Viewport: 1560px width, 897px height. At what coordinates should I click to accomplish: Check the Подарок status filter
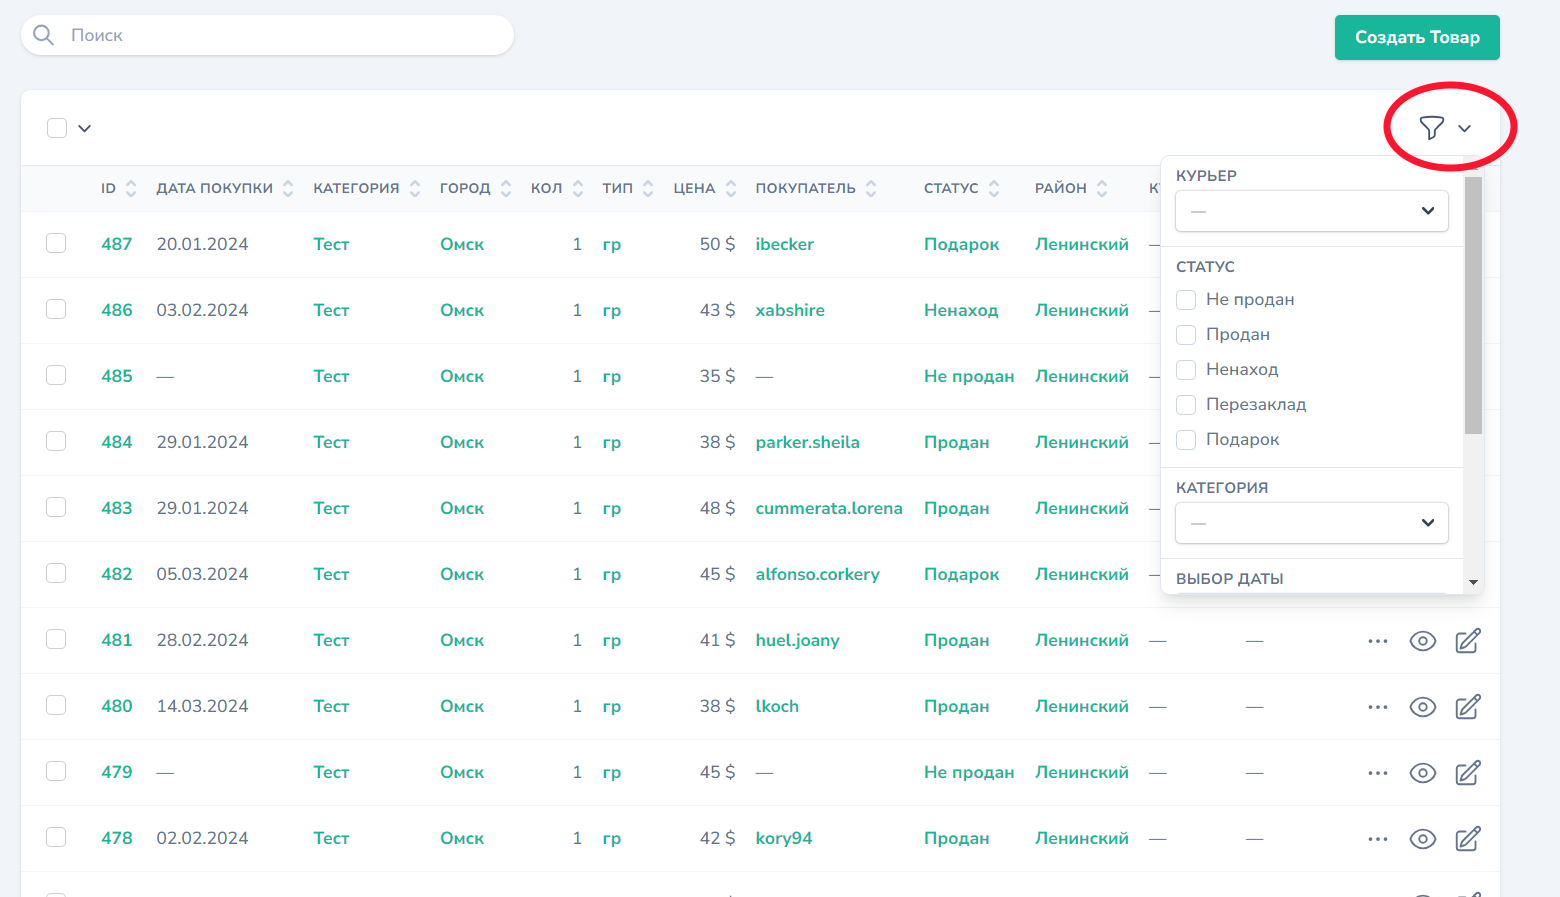(x=1186, y=440)
